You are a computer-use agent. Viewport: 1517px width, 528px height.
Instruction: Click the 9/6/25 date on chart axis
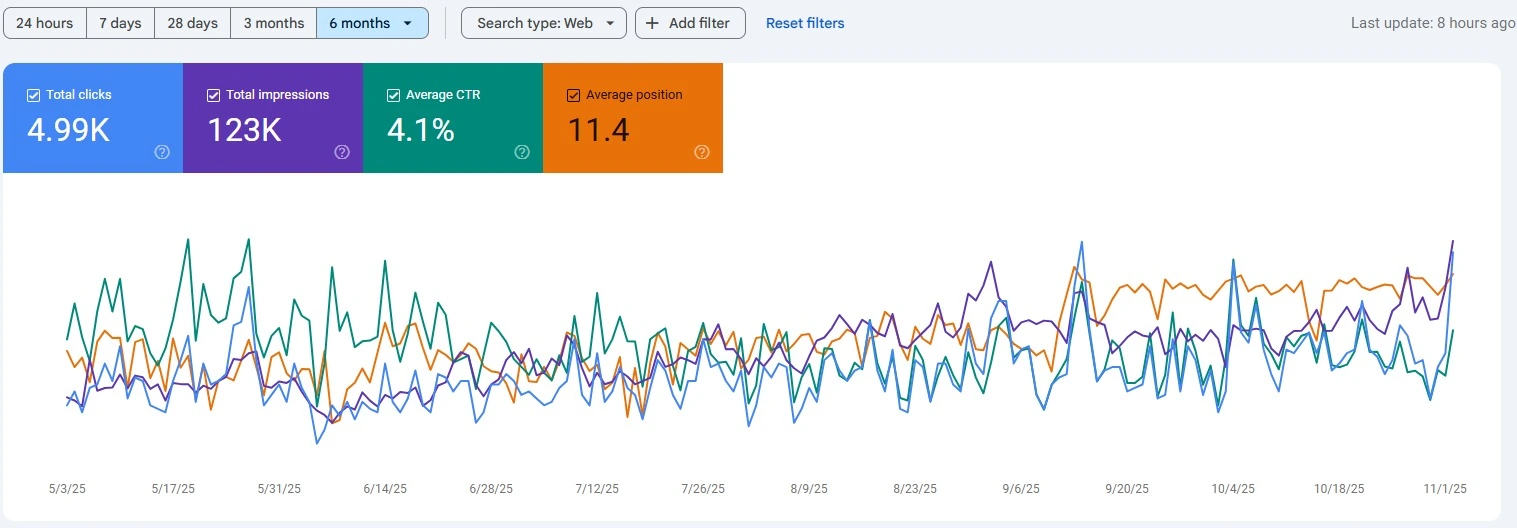click(x=1021, y=489)
